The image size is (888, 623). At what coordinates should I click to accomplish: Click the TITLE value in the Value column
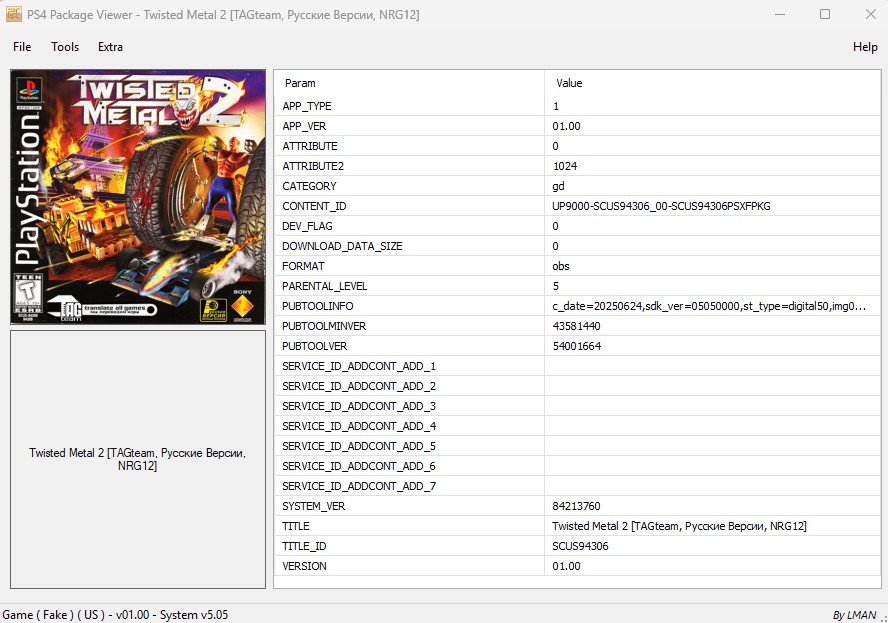click(680, 526)
